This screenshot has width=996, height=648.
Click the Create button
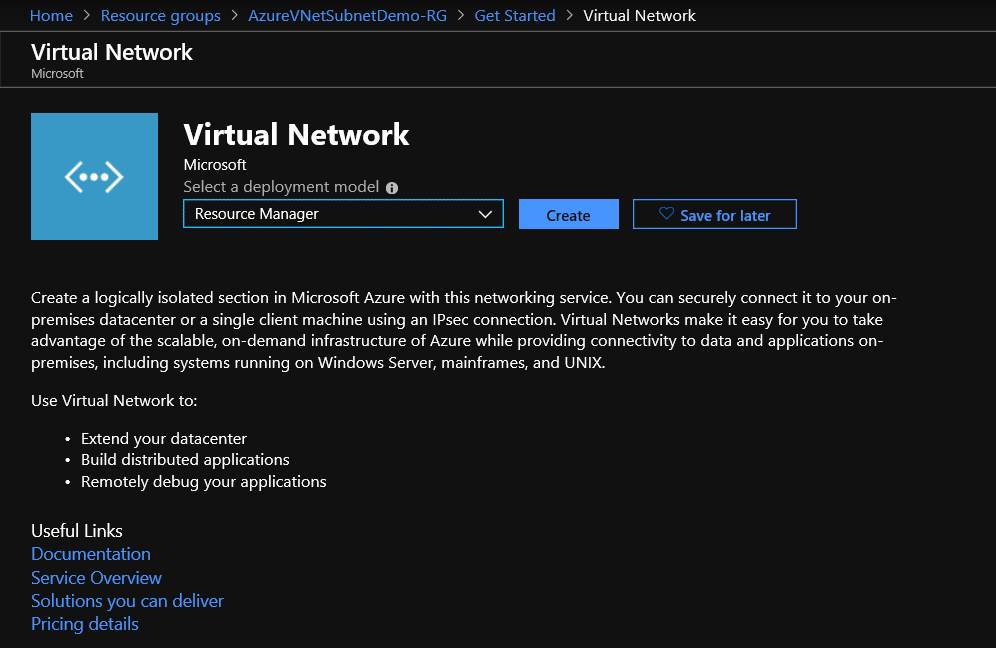point(569,214)
